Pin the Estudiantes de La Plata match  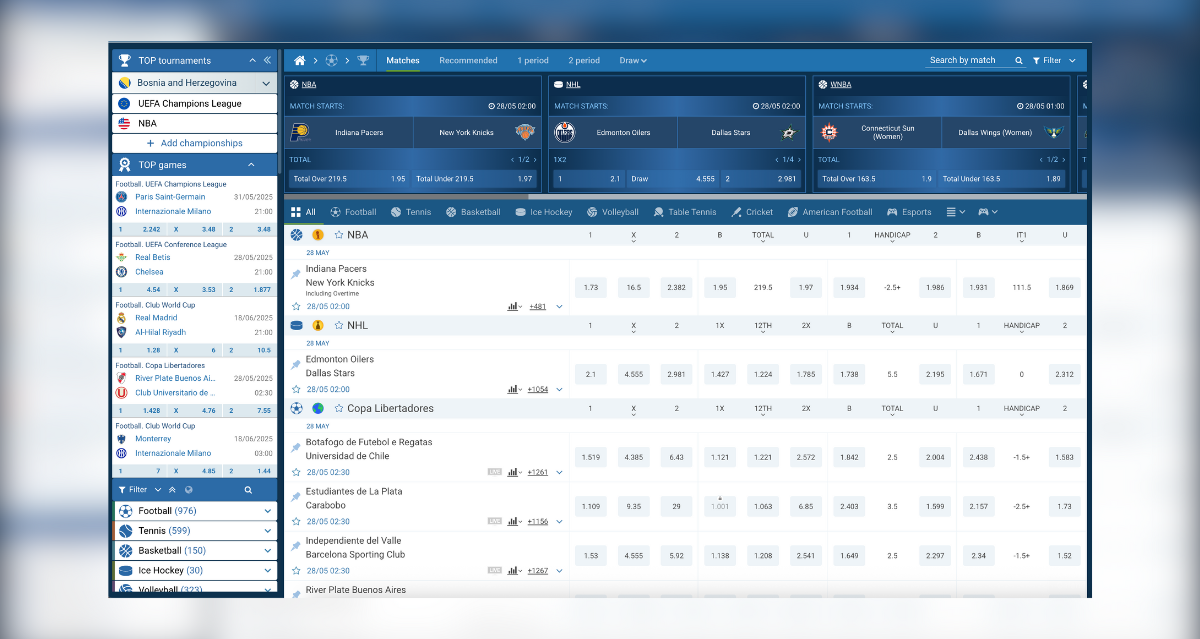click(296, 497)
